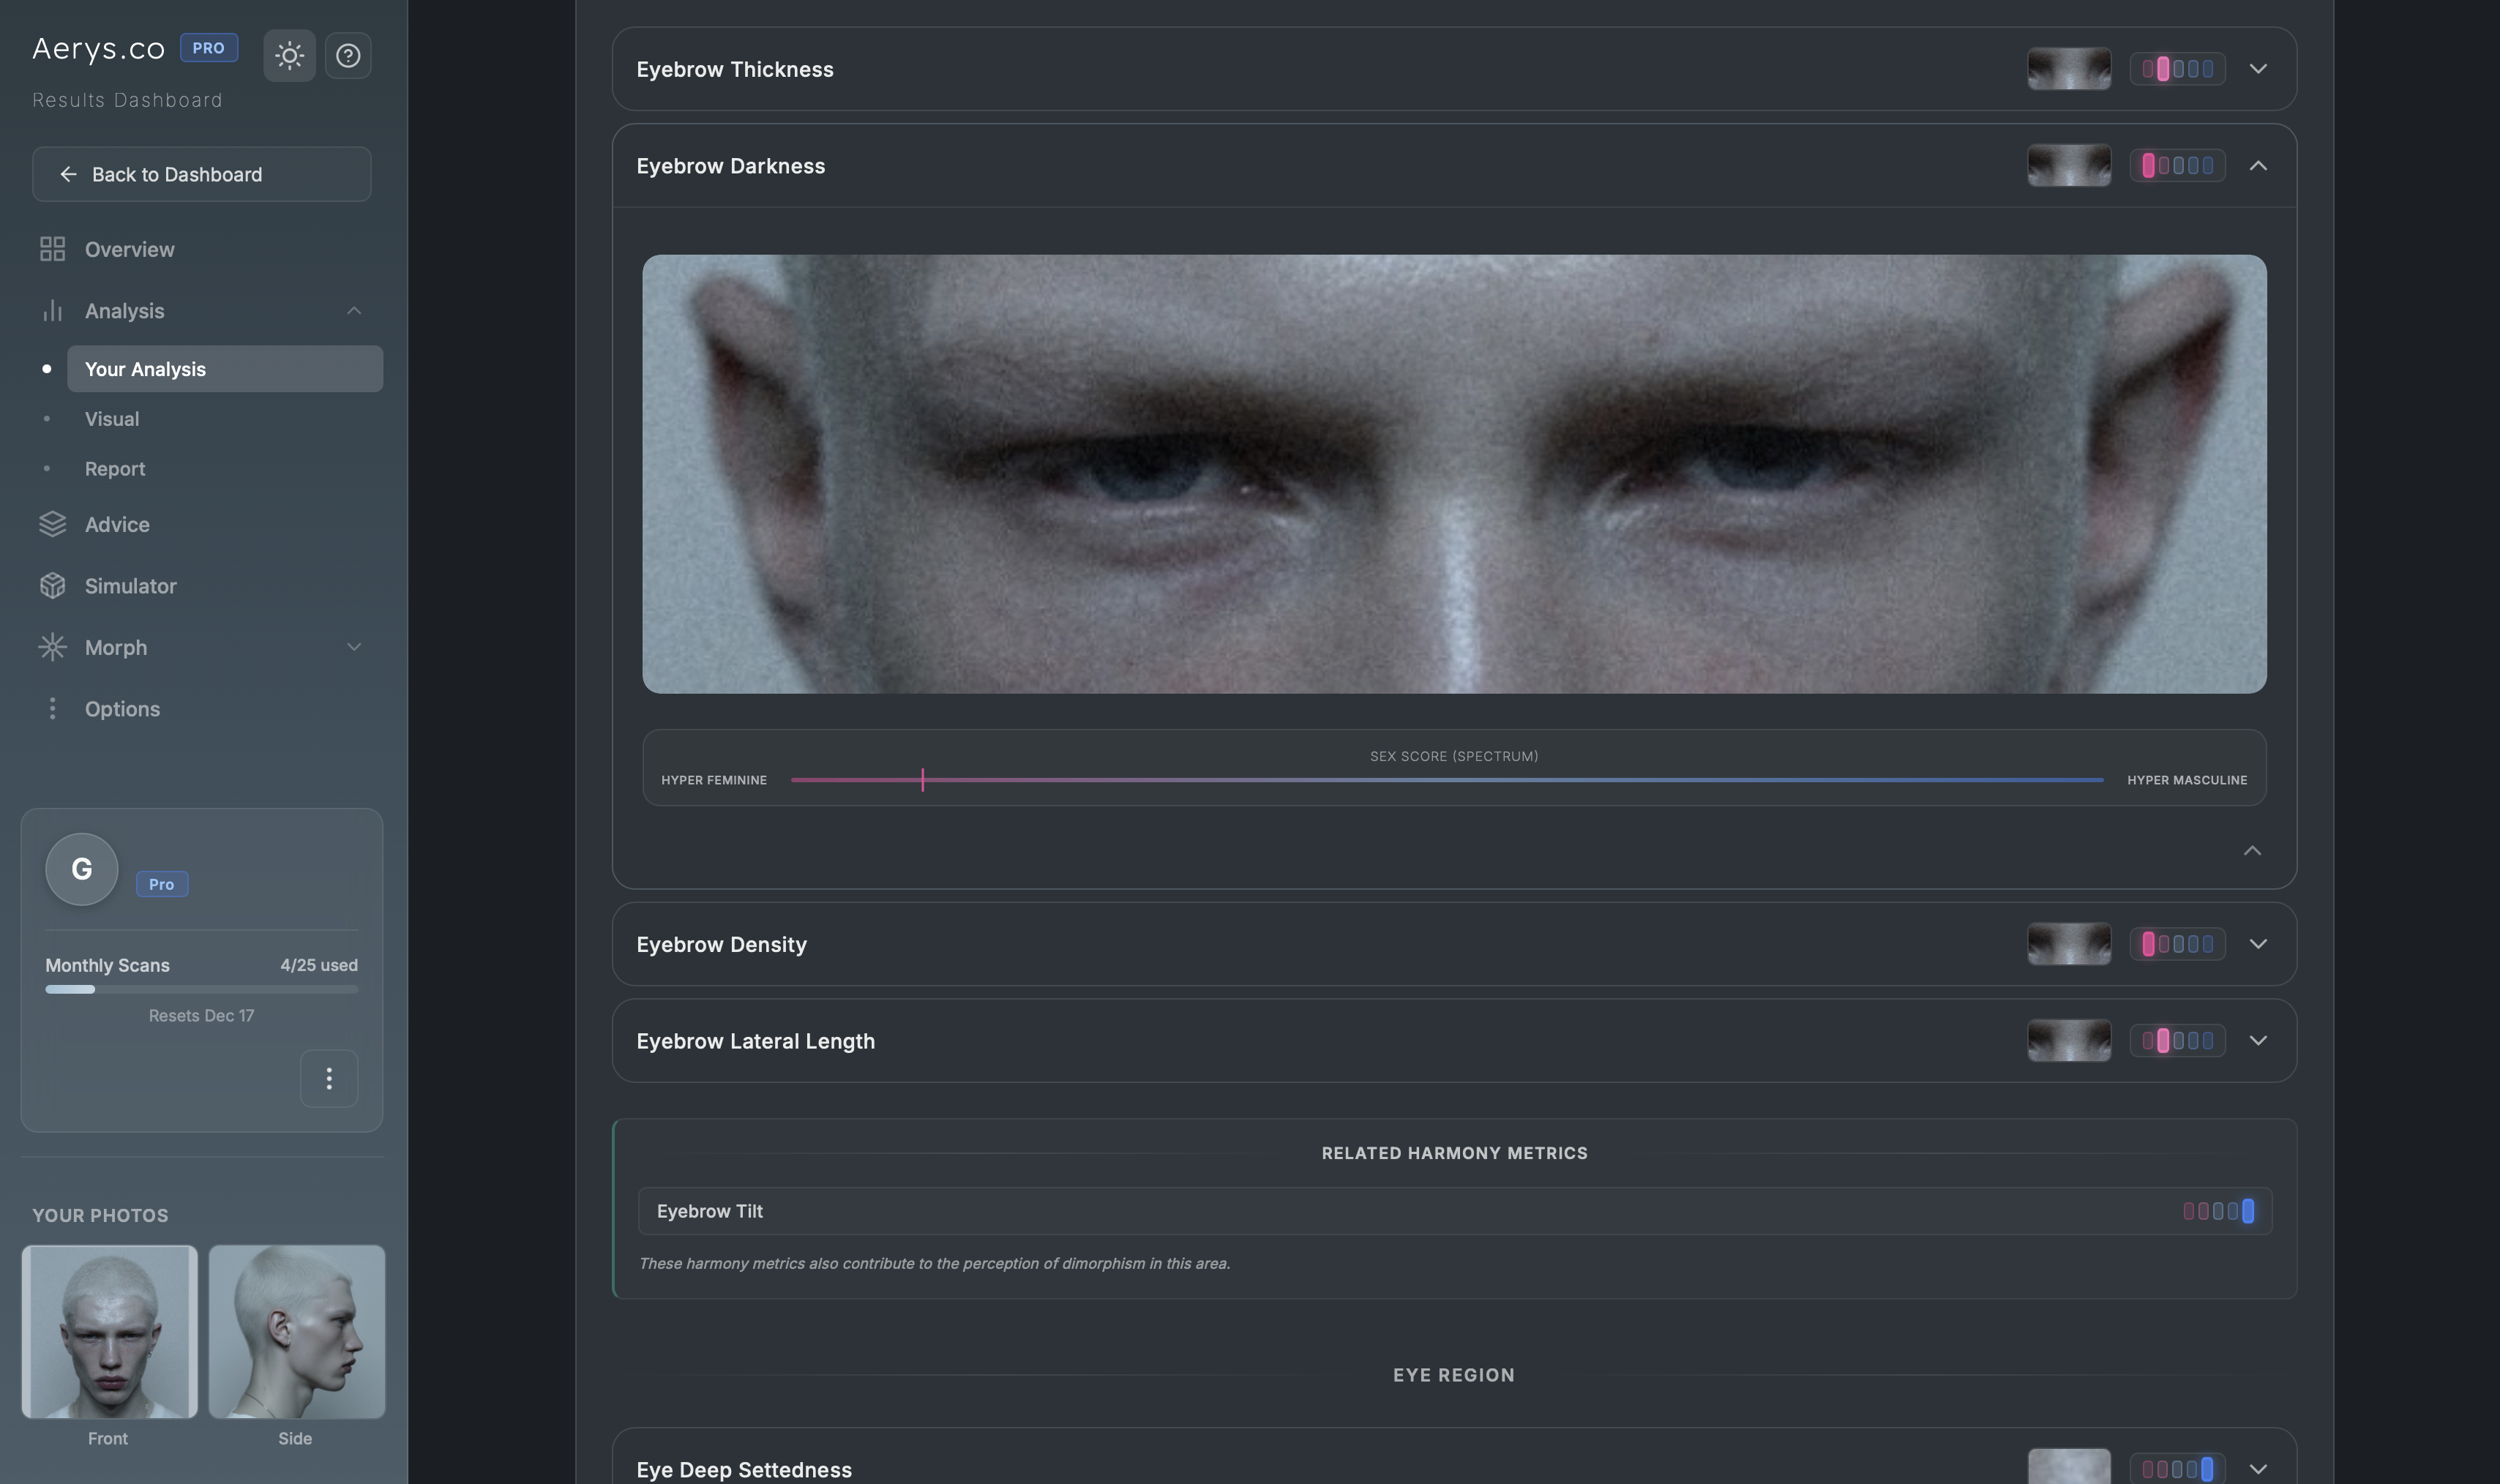The height and width of the screenshot is (1484, 2500).
Task: Click Back to Dashboard button
Action: tap(202, 174)
